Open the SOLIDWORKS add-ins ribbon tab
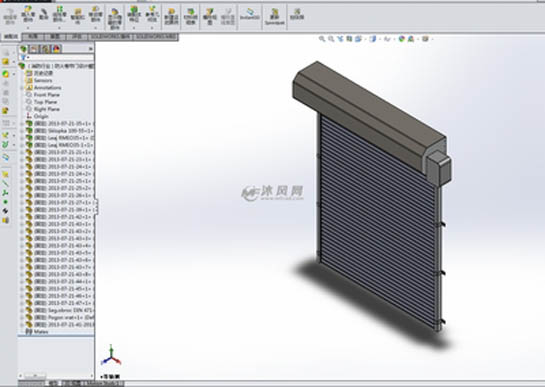This screenshot has width=545, height=387. 111,37
